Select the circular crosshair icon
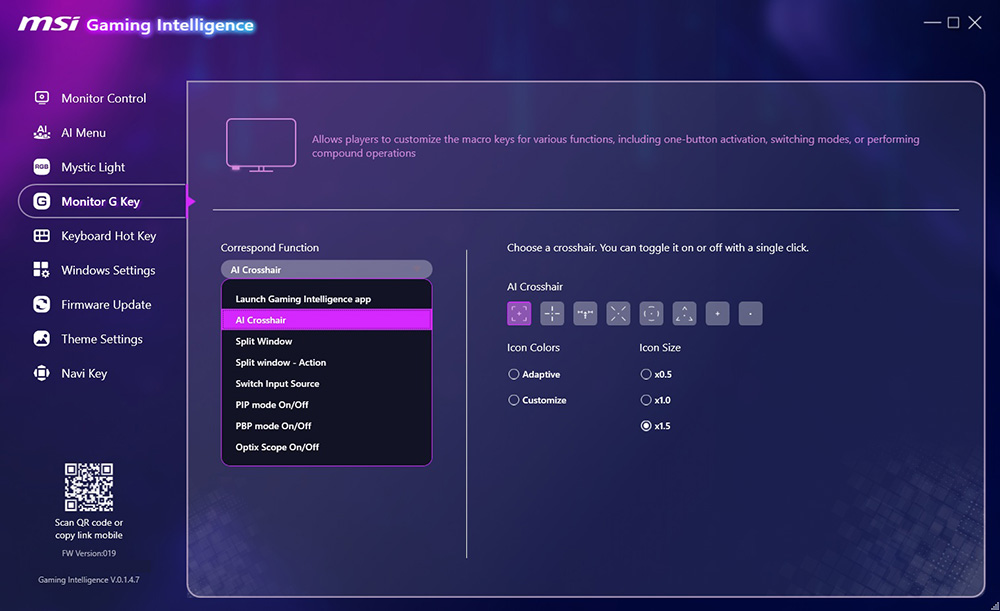This screenshot has height=611, width=1000. tap(651, 313)
